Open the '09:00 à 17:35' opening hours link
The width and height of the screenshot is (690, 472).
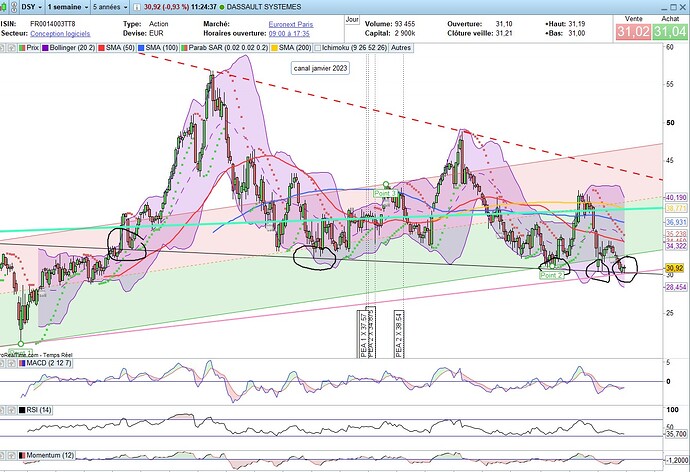click(x=289, y=33)
